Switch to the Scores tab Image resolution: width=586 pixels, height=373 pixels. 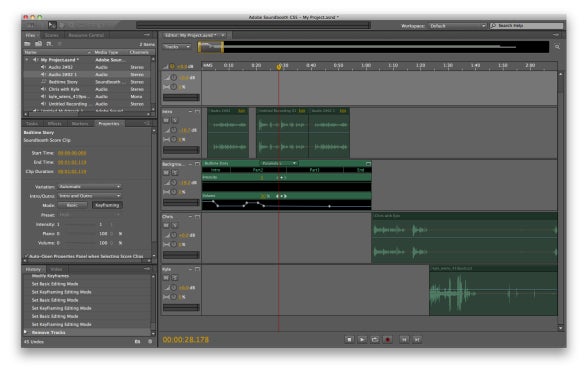coord(52,35)
